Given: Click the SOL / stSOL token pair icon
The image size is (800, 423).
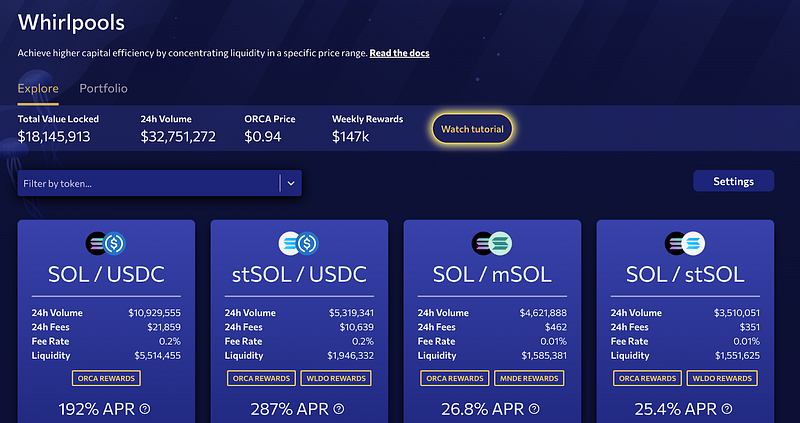Looking at the screenshot, I should coord(684,242).
